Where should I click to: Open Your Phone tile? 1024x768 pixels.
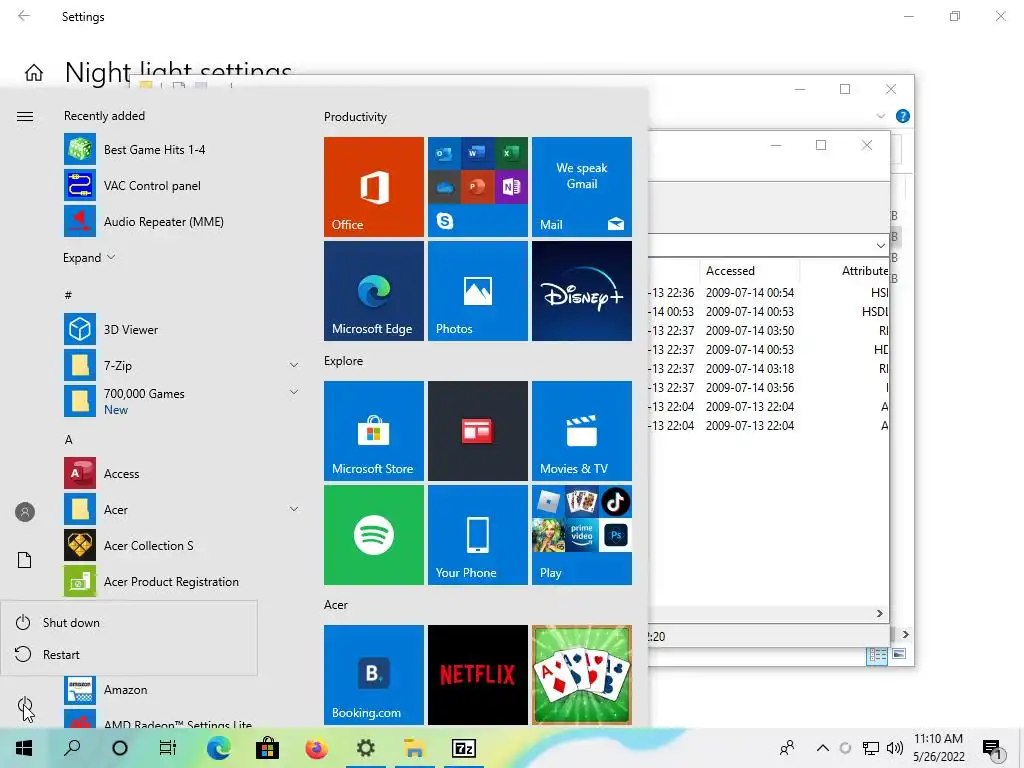tap(478, 535)
